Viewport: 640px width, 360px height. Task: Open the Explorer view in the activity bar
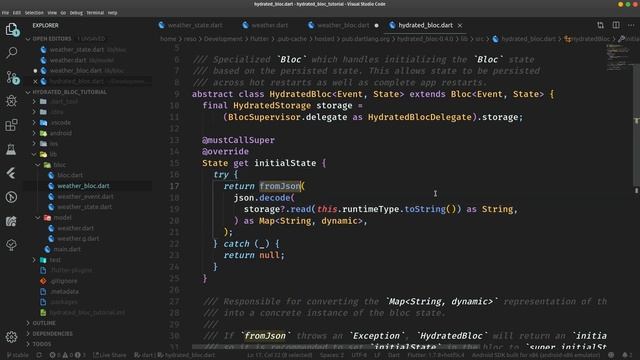(x=11, y=29)
